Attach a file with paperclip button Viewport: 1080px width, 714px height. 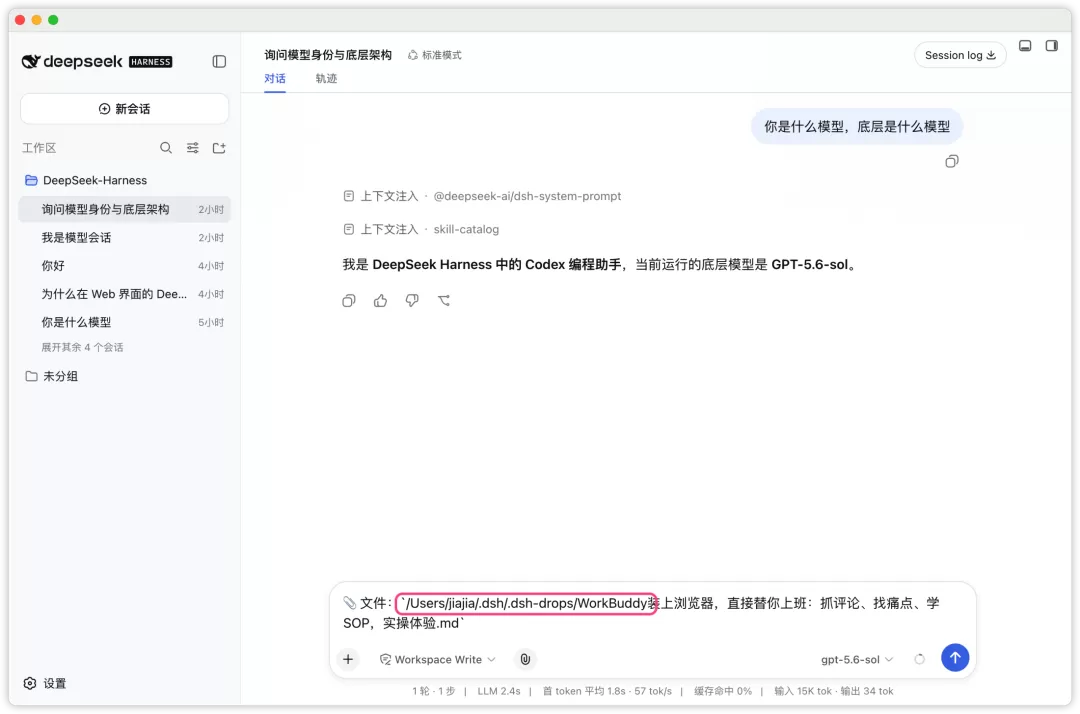pos(525,659)
